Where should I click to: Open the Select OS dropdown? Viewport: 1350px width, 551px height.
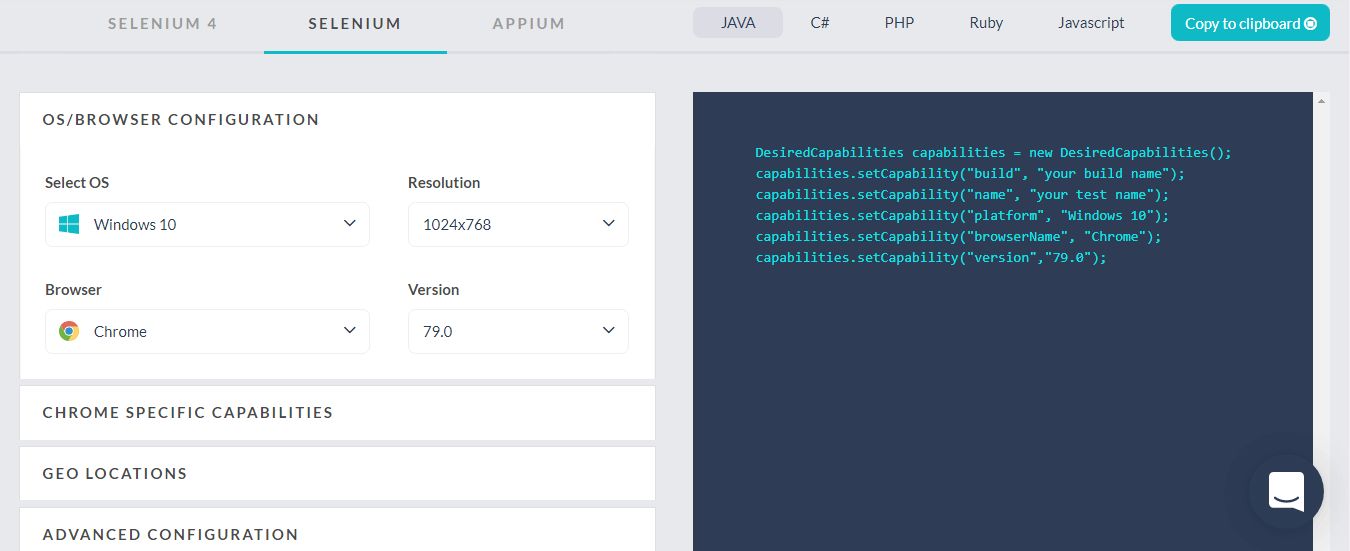pyautogui.click(x=207, y=225)
